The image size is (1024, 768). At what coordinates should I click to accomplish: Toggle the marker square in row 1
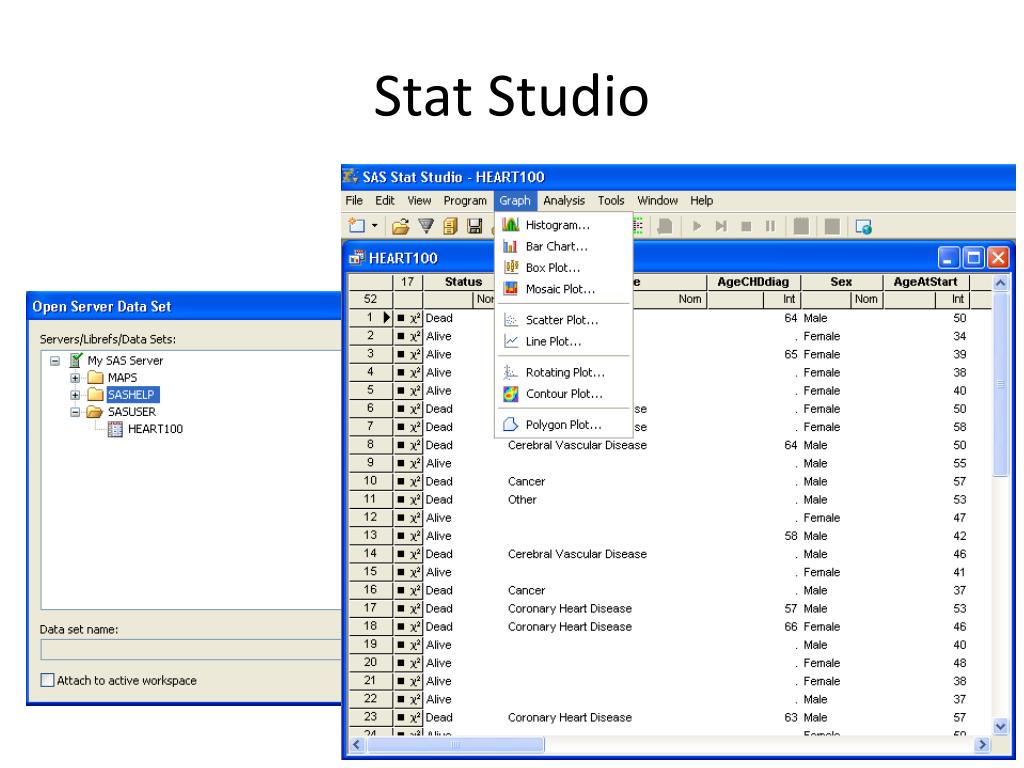pos(400,318)
